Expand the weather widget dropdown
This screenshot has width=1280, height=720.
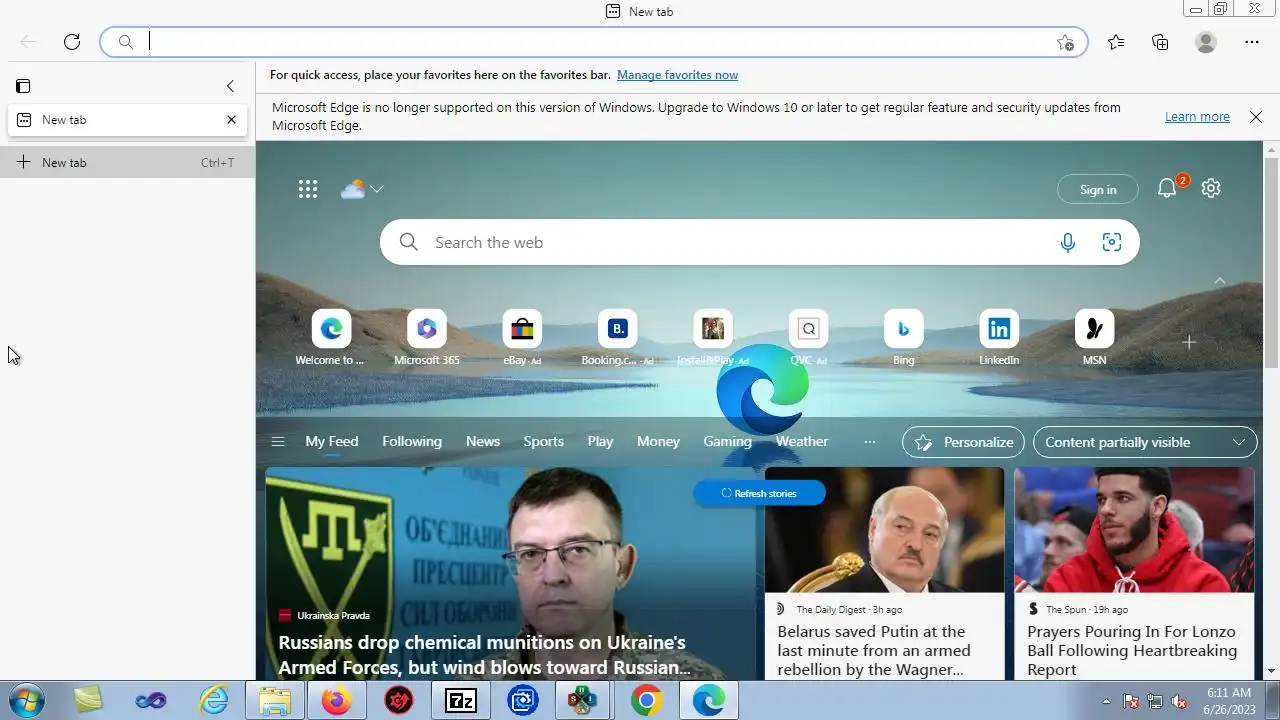pyautogui.click(x=376, y=189)
